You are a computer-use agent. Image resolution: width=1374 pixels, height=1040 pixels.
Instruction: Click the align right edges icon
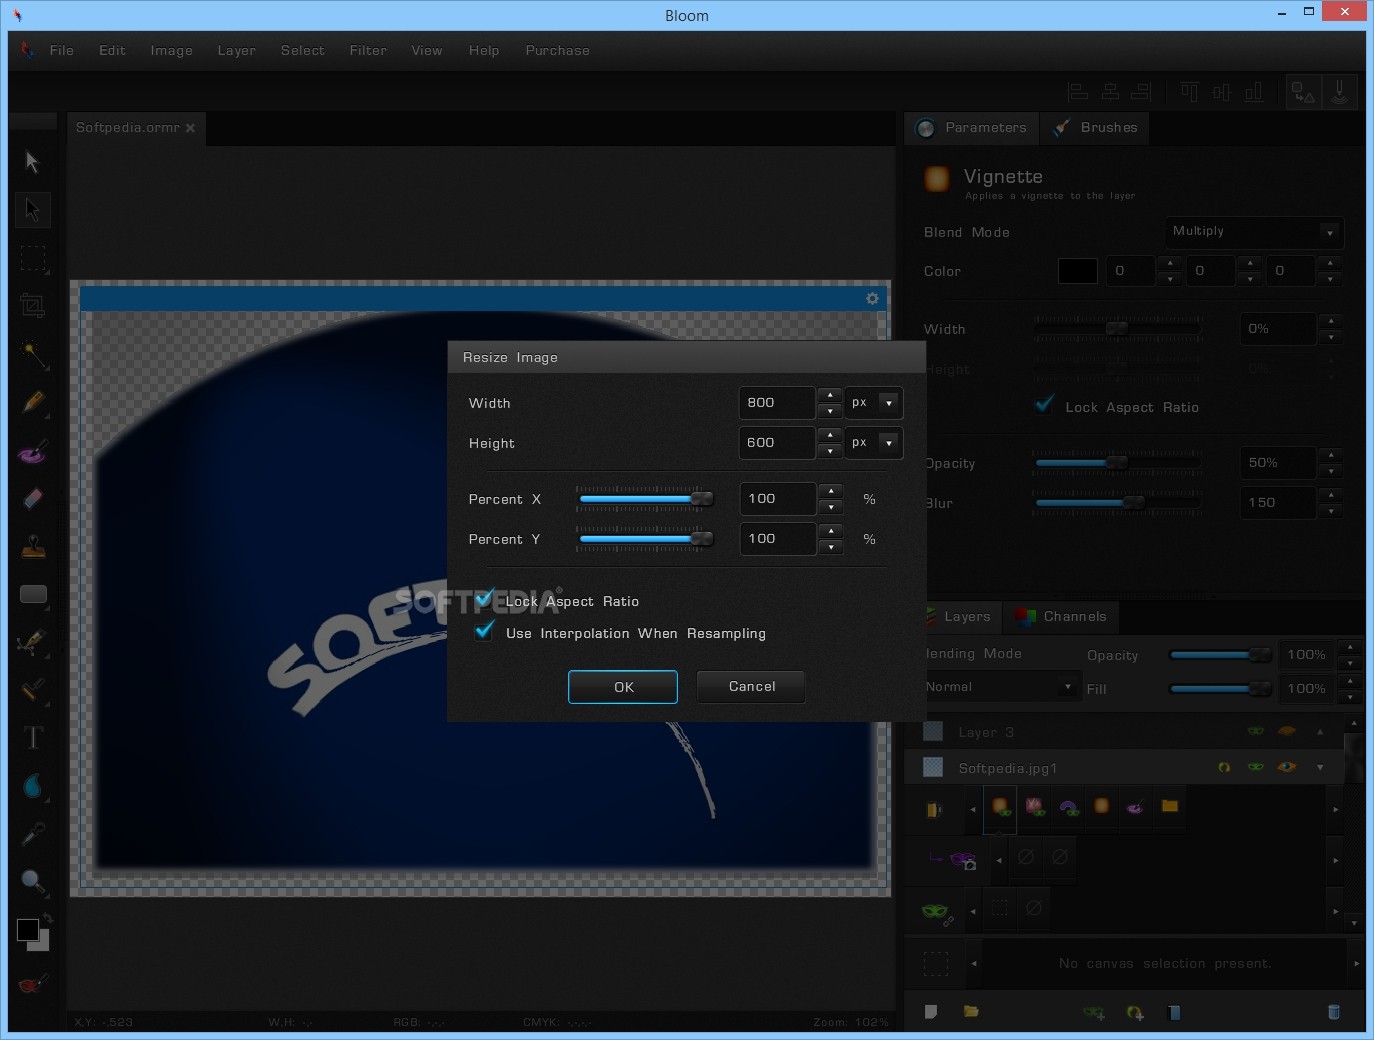pos(1141,92)
